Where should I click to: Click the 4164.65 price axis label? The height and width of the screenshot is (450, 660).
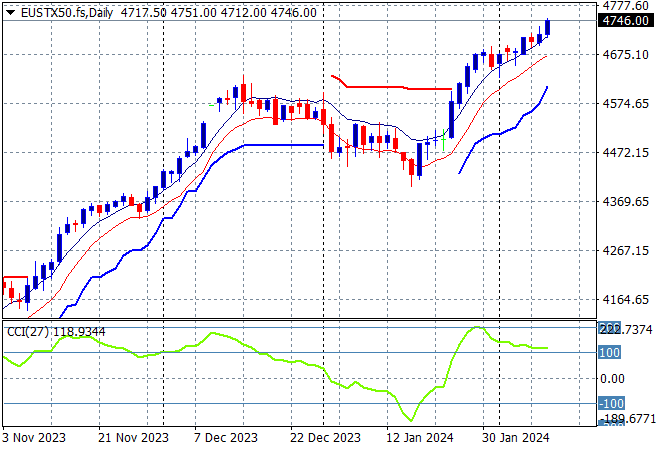(x=625, y=299)
